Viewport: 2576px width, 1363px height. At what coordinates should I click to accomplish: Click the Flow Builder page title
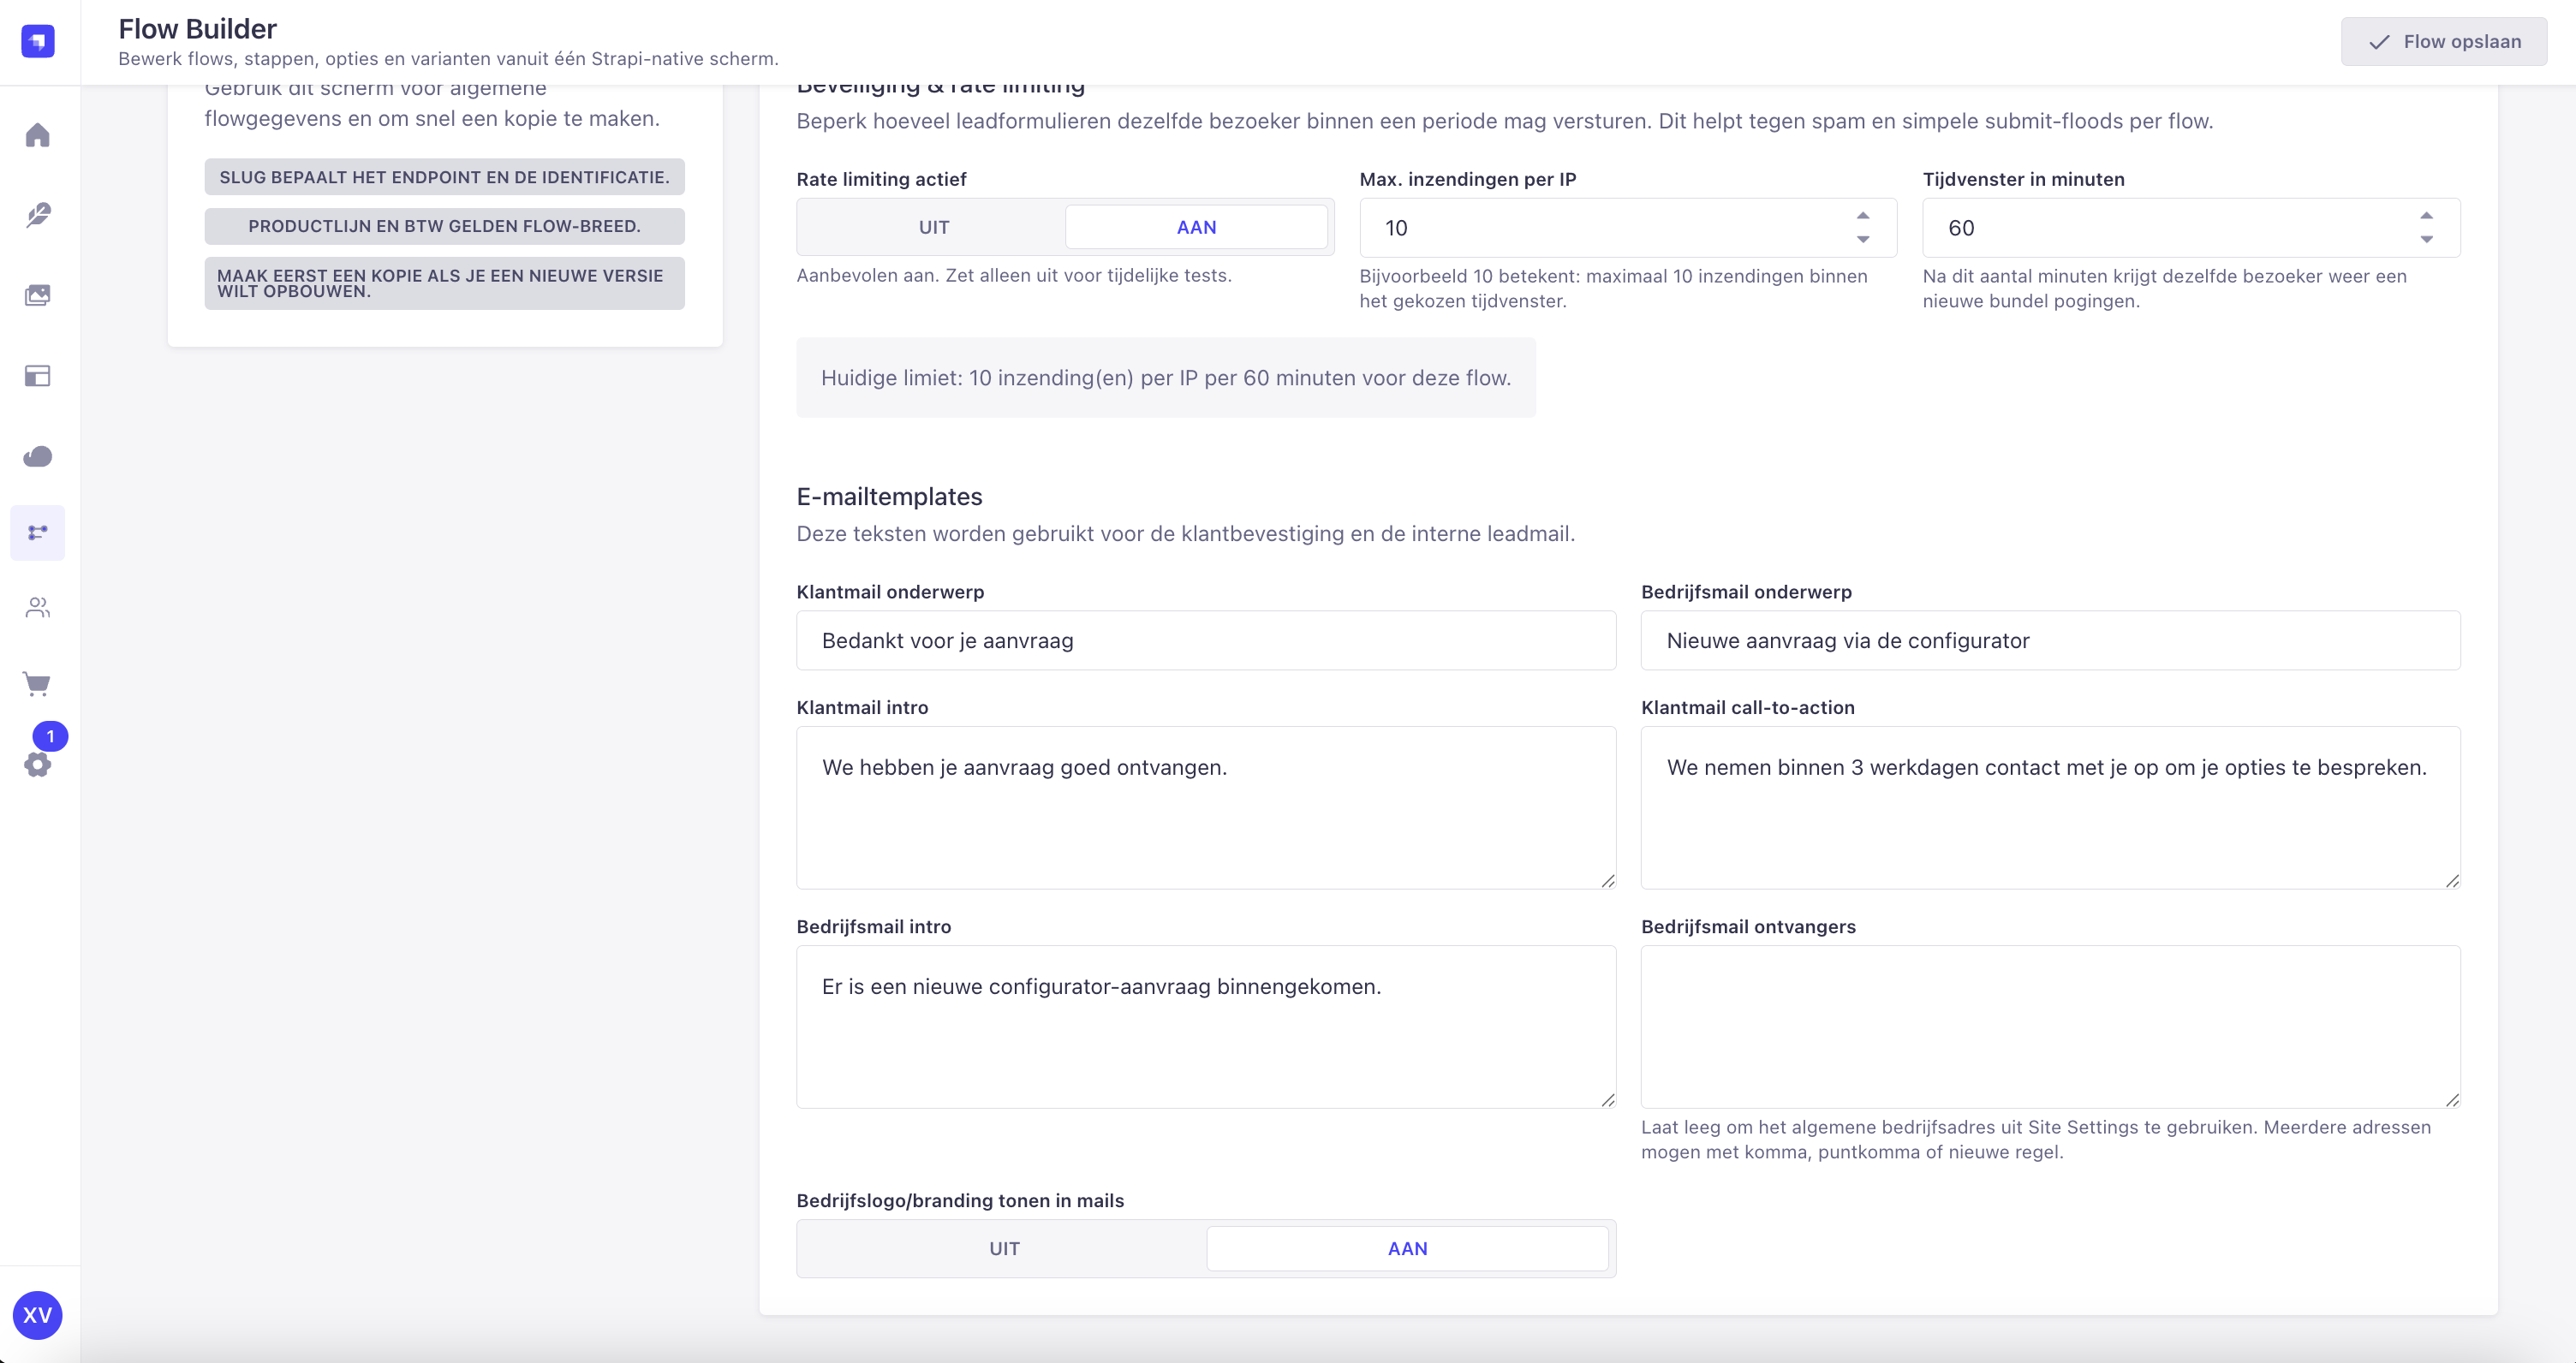[x=197, y=29]
